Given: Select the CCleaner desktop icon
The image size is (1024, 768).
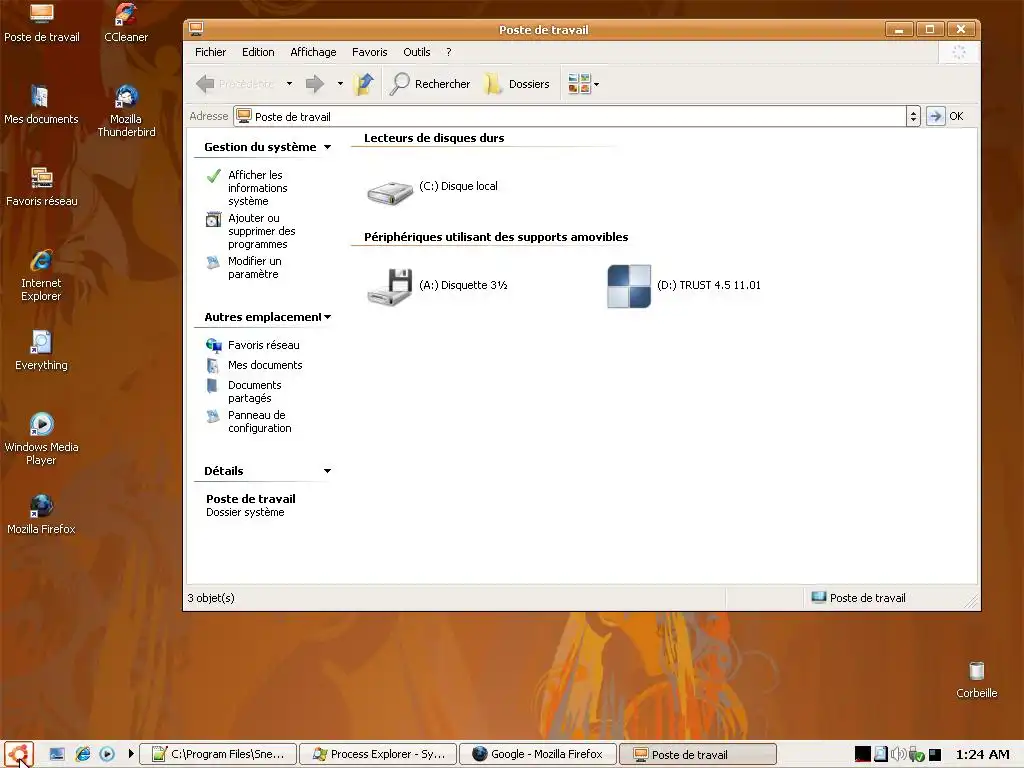Looking at the screenshot, I should tap(126, 23).
